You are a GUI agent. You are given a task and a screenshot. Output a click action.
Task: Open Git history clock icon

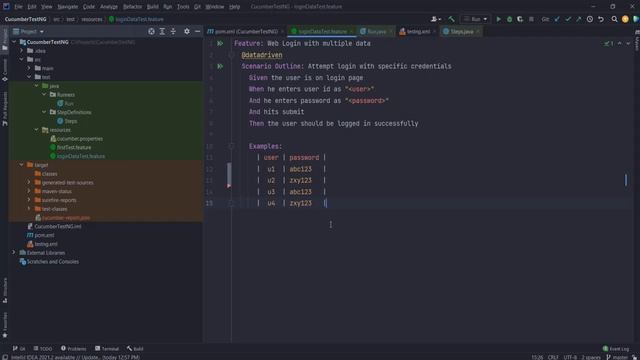pyautogui.click(x=590, y=19)
